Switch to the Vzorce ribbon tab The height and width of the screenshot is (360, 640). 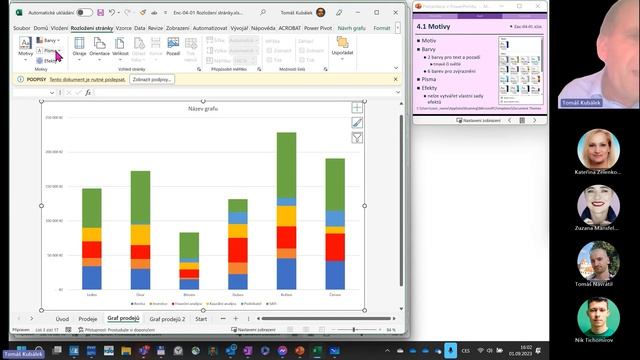(123, 28)
